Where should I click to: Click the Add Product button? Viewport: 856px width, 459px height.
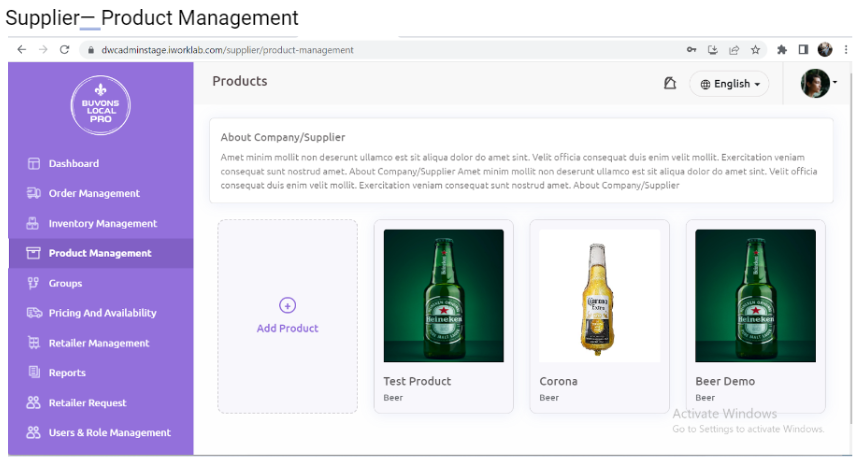287,315
